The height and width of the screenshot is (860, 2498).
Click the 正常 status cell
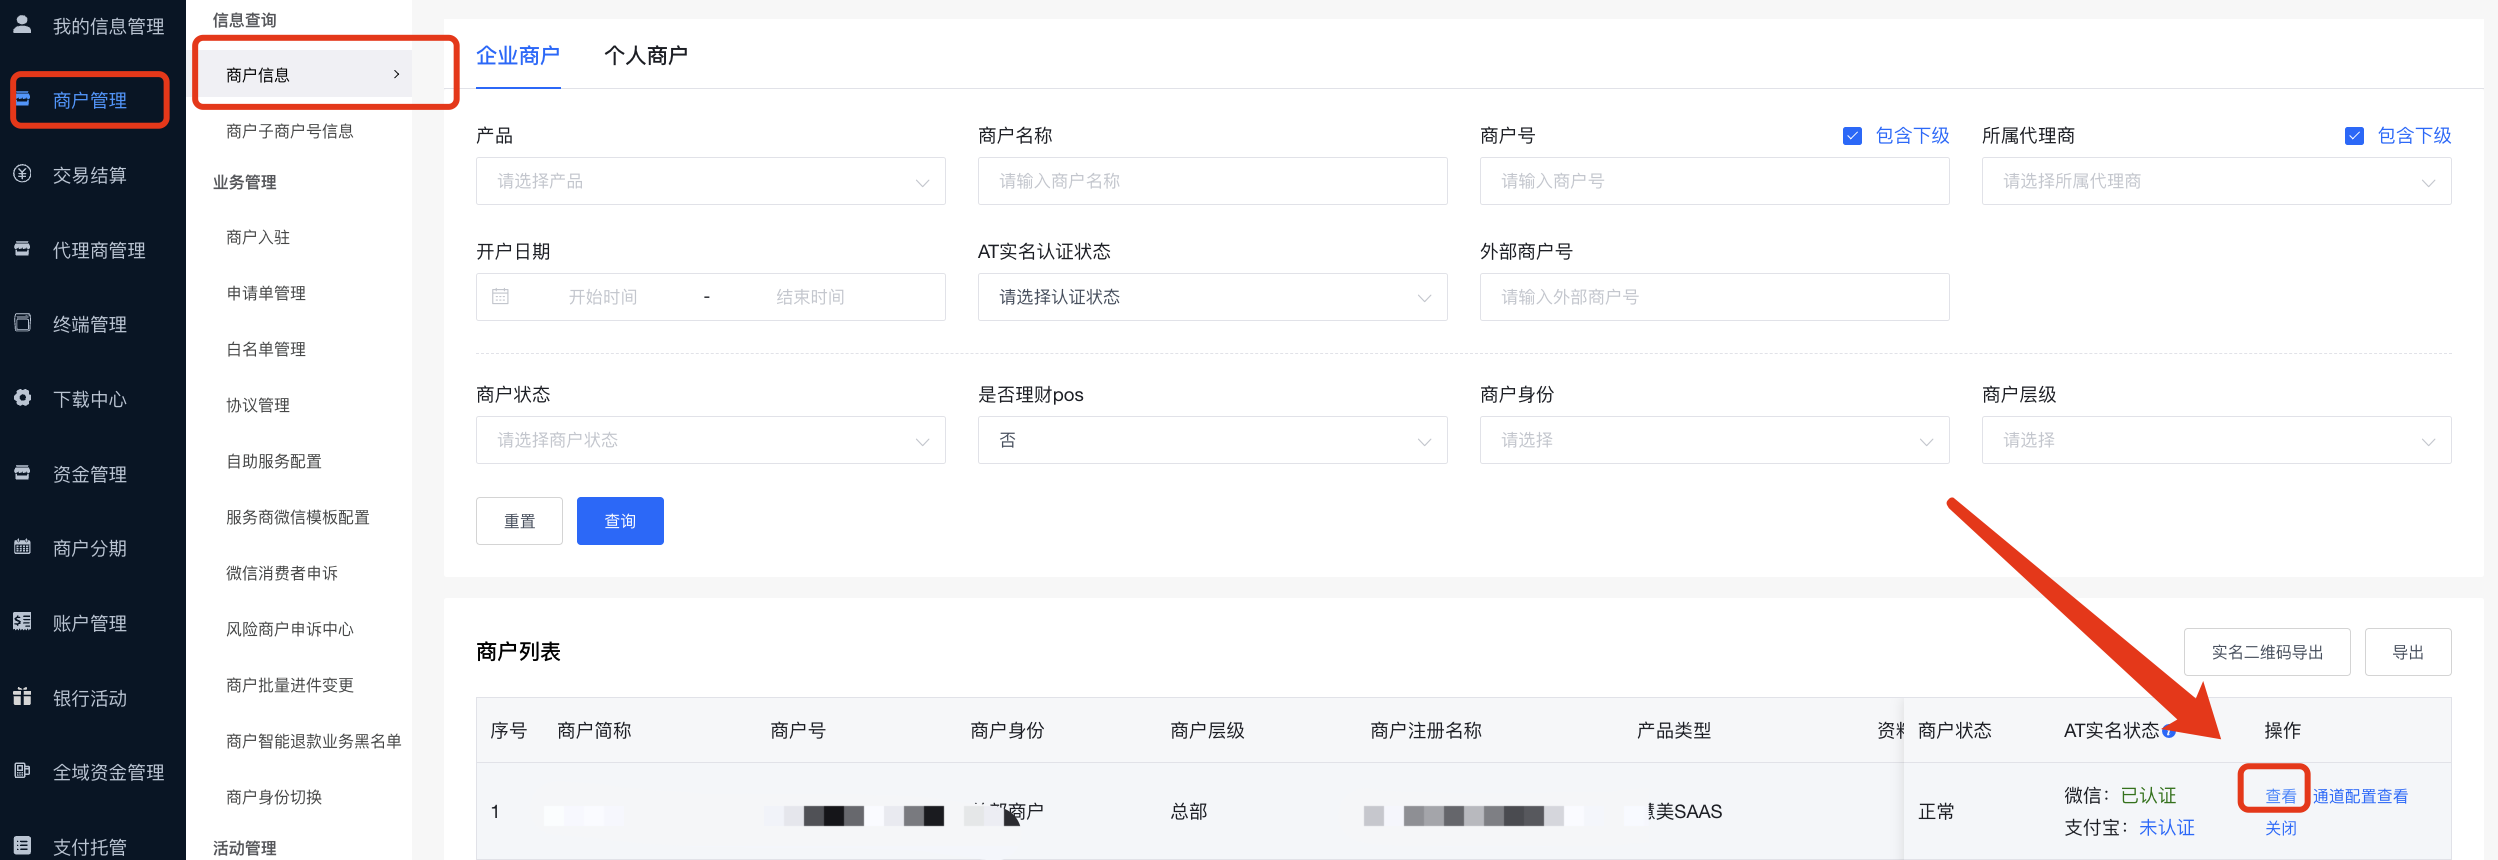pos(1937,811)
